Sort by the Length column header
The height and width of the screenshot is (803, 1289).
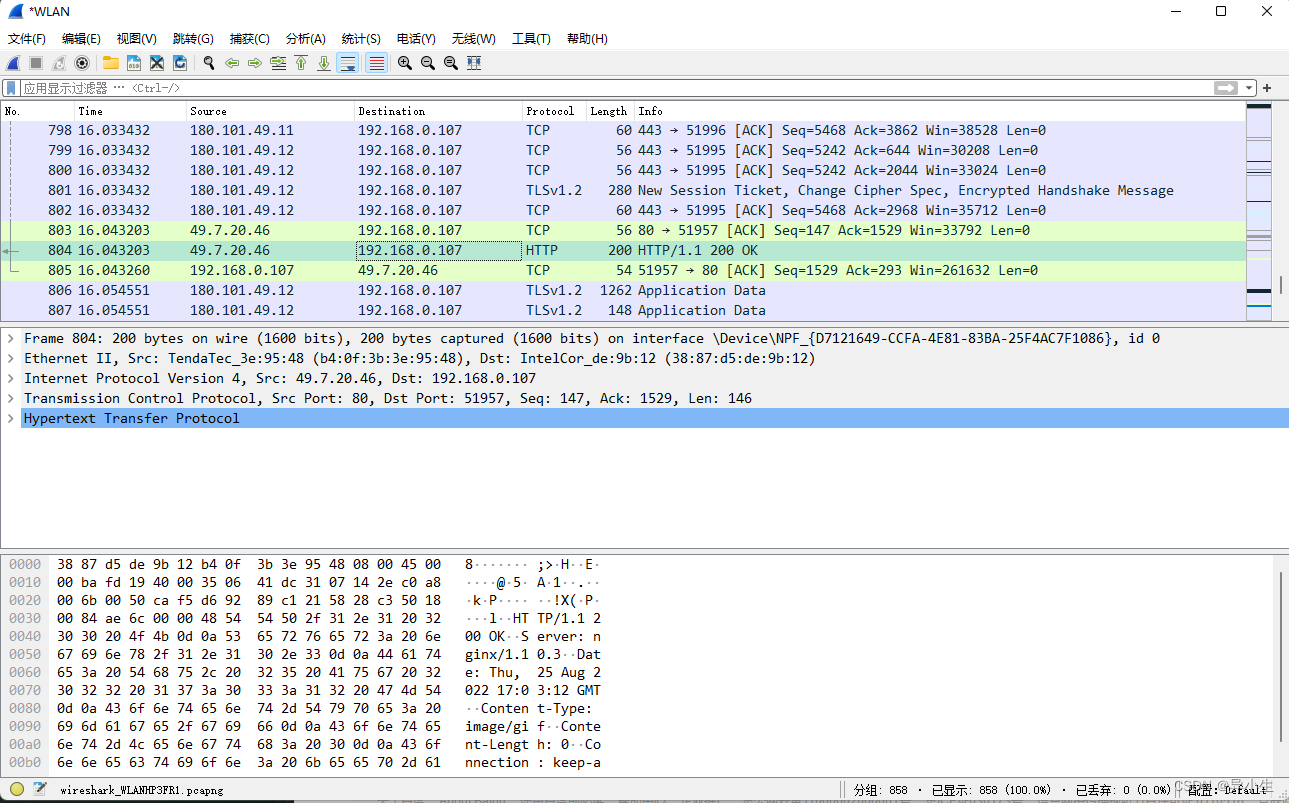(610, 111)
